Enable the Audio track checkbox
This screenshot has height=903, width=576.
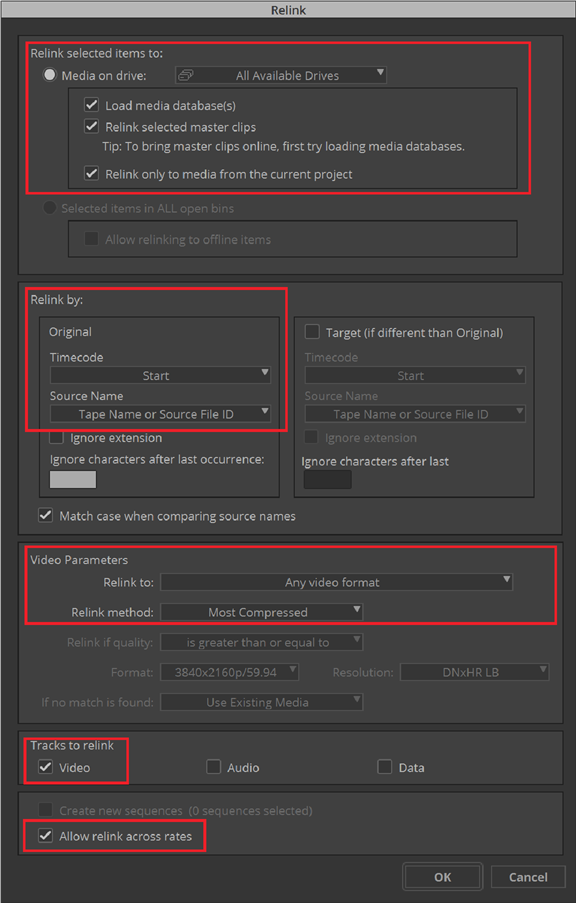(x=214, y=767)
